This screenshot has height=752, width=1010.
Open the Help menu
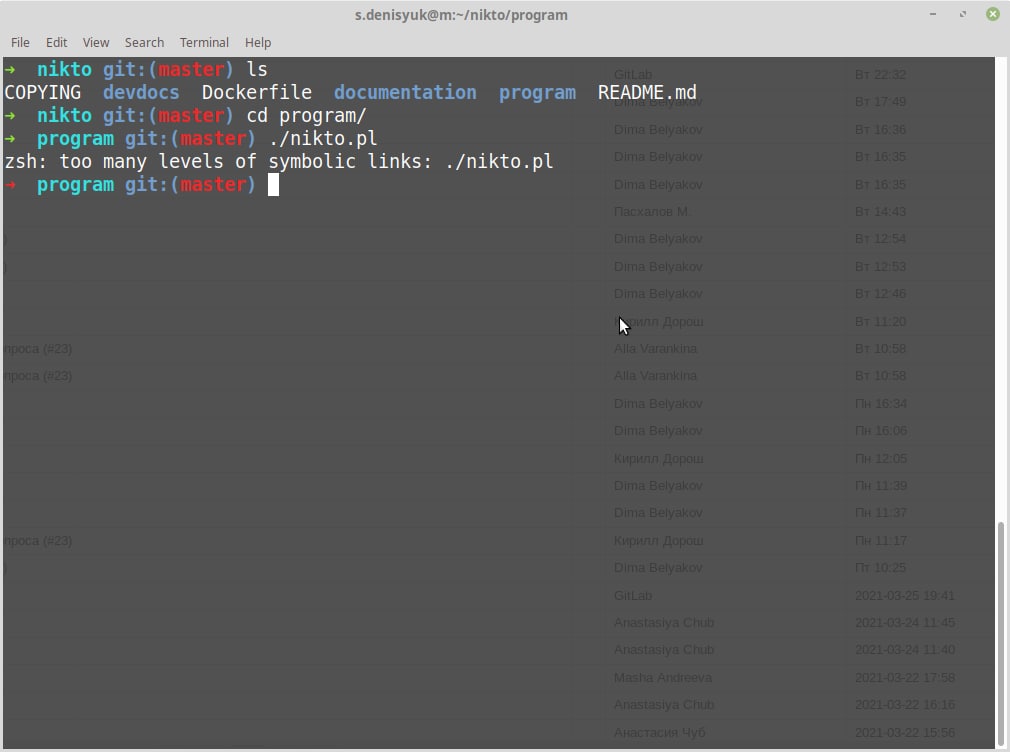258,43
